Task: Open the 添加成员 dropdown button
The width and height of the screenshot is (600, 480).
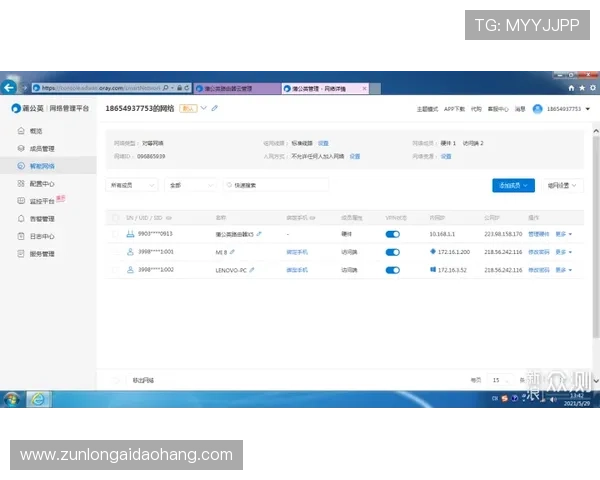Action: [x=514, y=185]
